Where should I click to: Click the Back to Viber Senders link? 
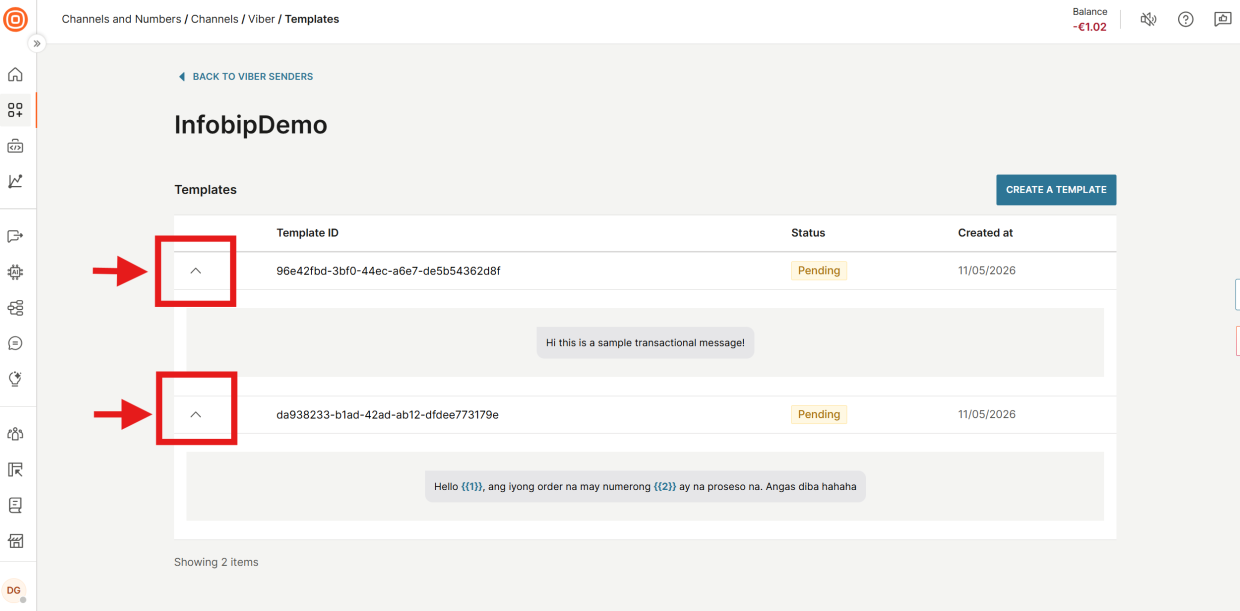[x=253, y=77]
